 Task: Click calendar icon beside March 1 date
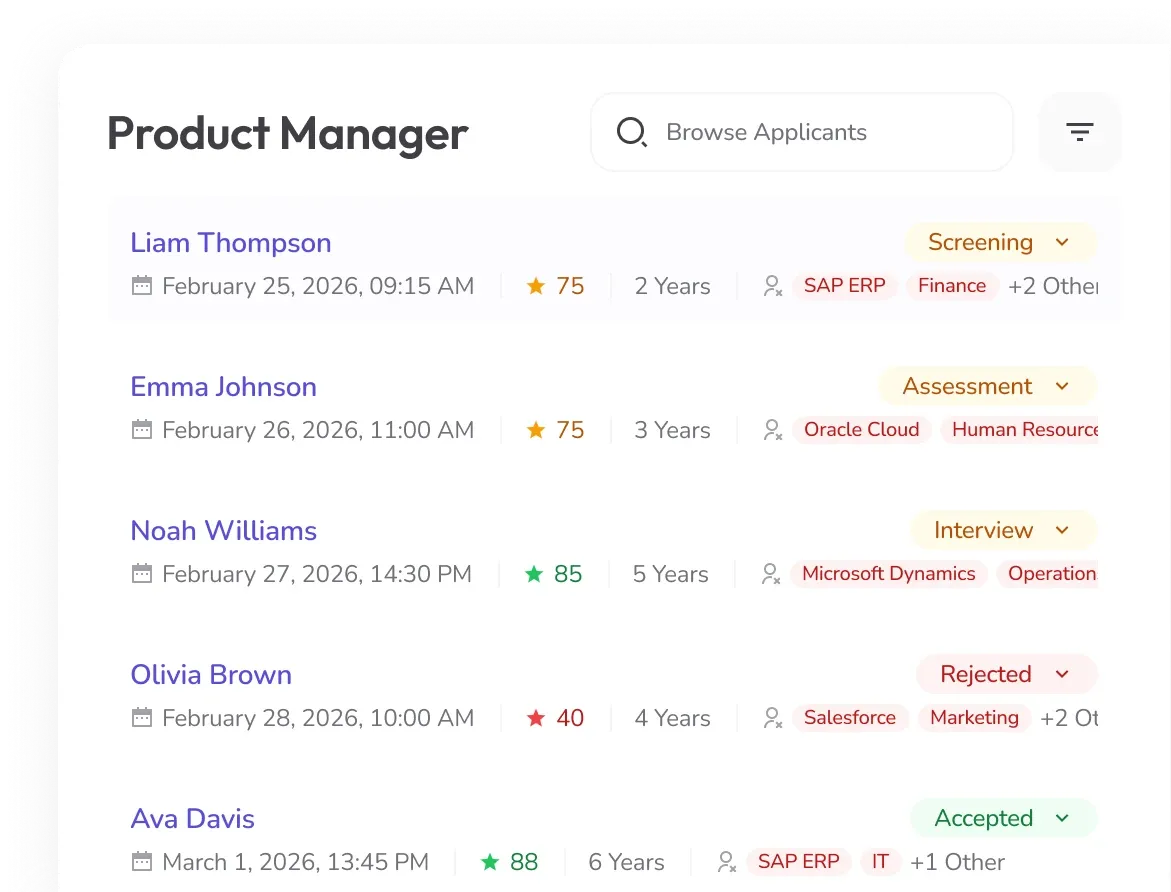pyautogui.click(x=142, y=861)
